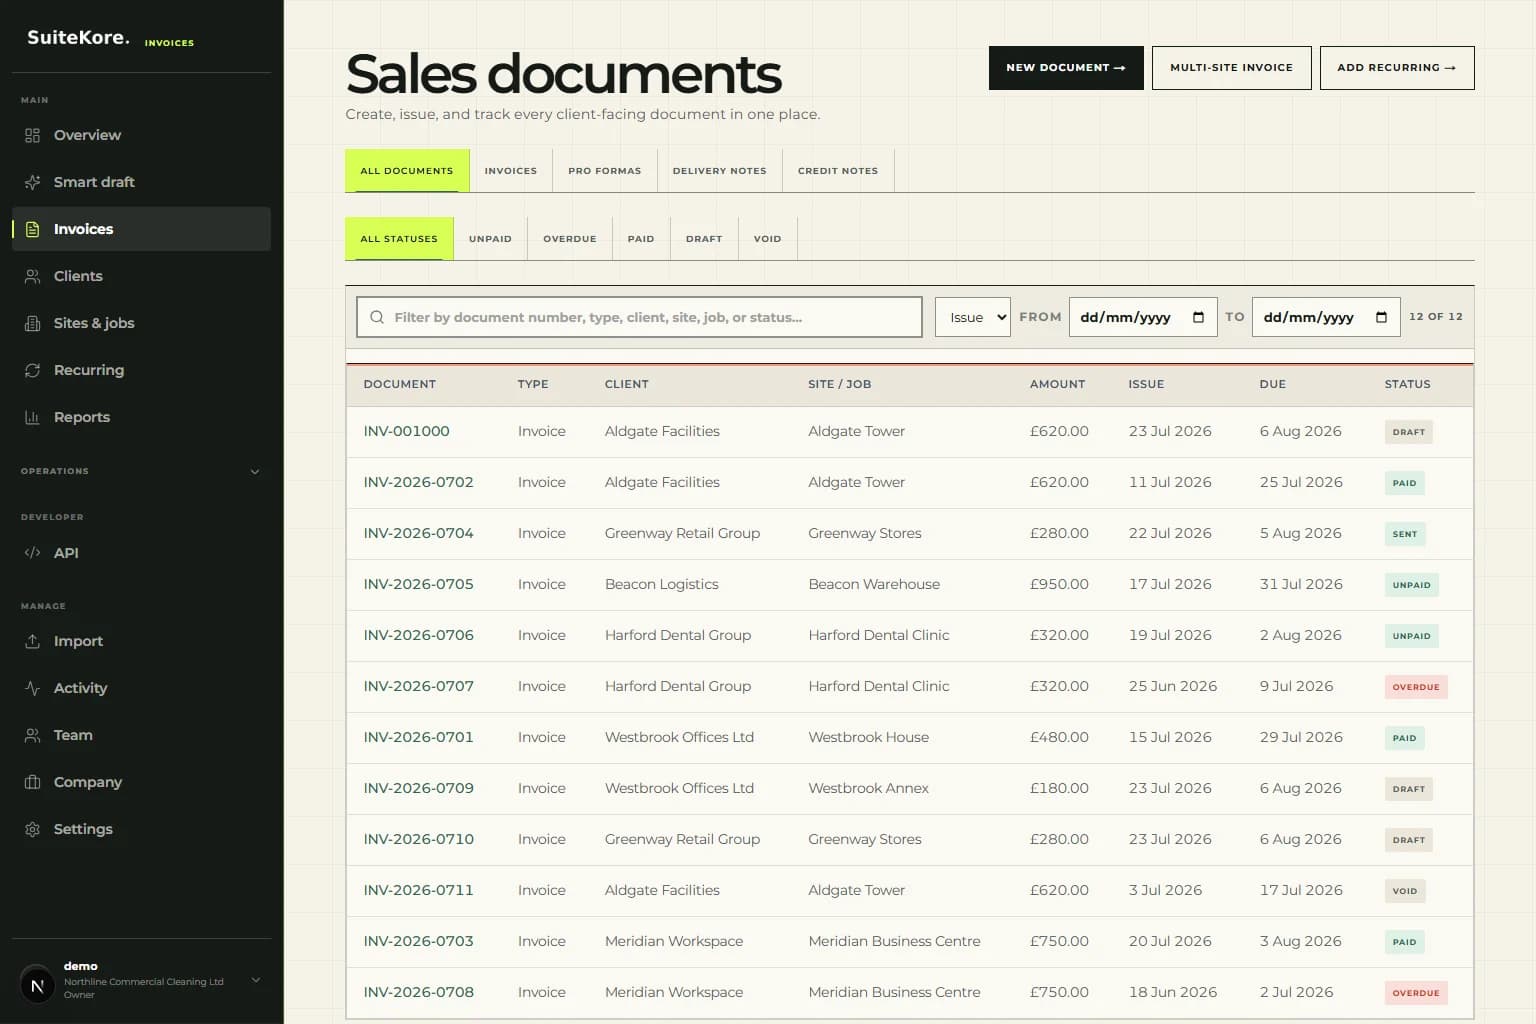
Task: Click the Add Recurring button
Action: click(x=1397, y=68)
